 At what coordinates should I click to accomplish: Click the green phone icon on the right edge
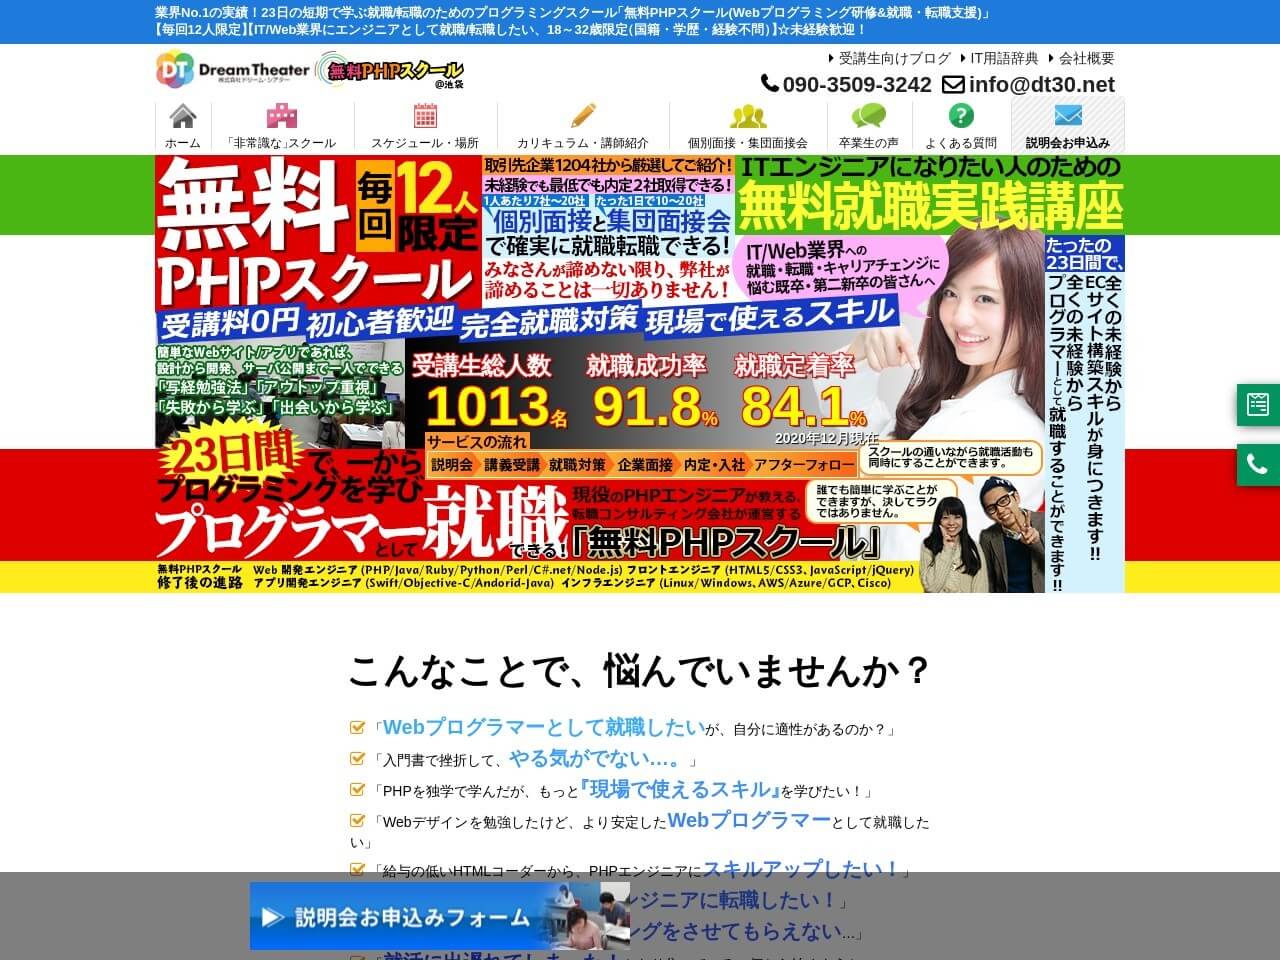click(1258, 464)
